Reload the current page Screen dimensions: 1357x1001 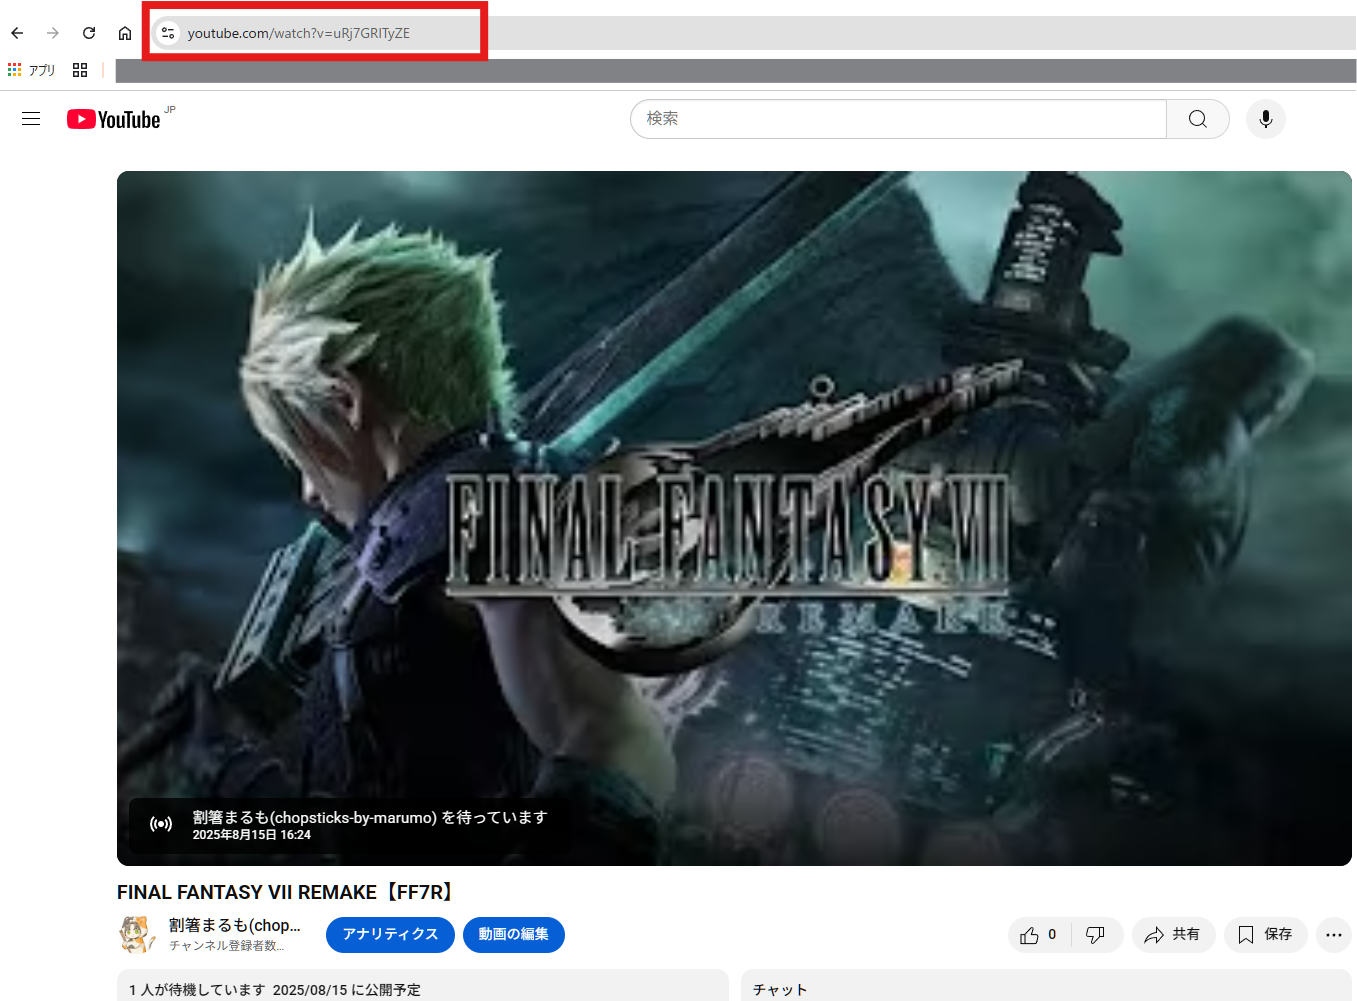pos(89,33)
